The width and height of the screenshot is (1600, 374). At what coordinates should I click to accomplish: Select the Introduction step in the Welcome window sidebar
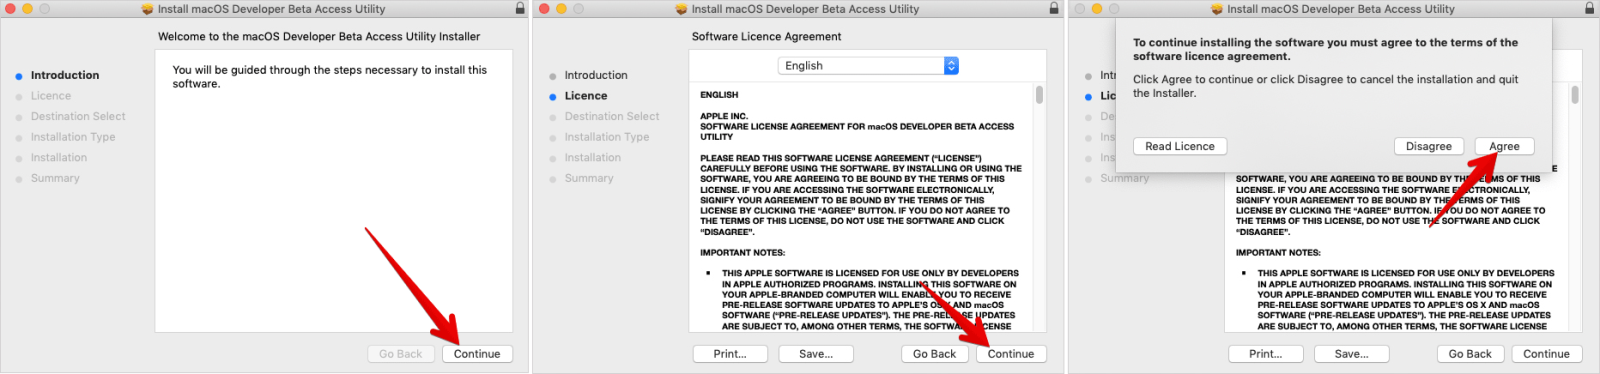[65, 75]
